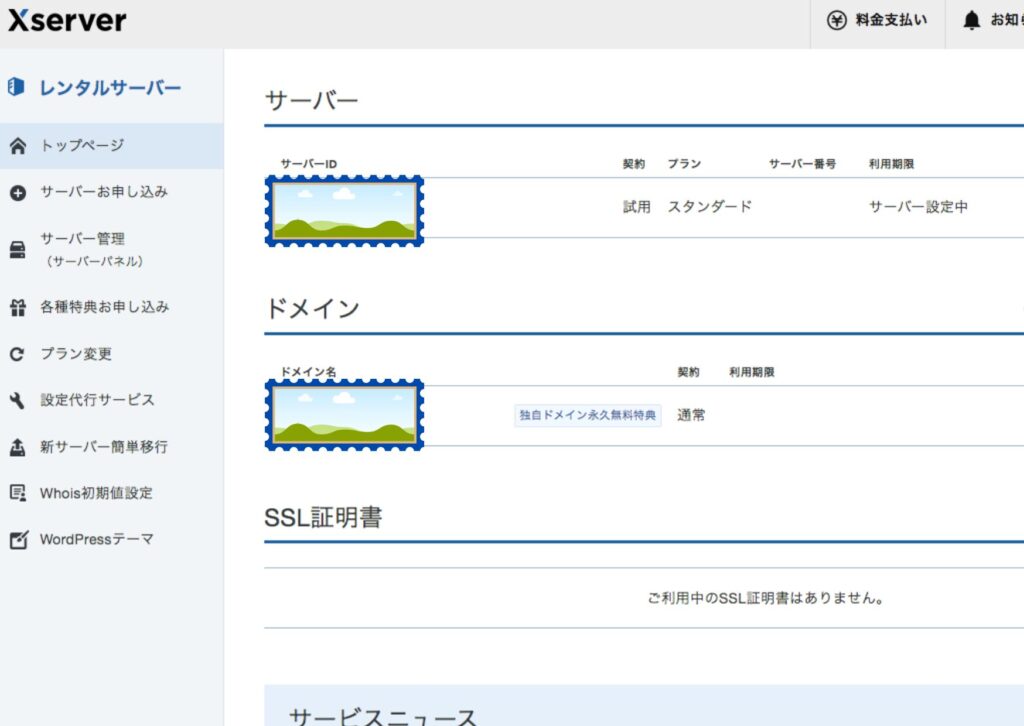Click the 料金支払い link
The height and width of the screenshot is (726, 1024).
click(x=877, y=20)
